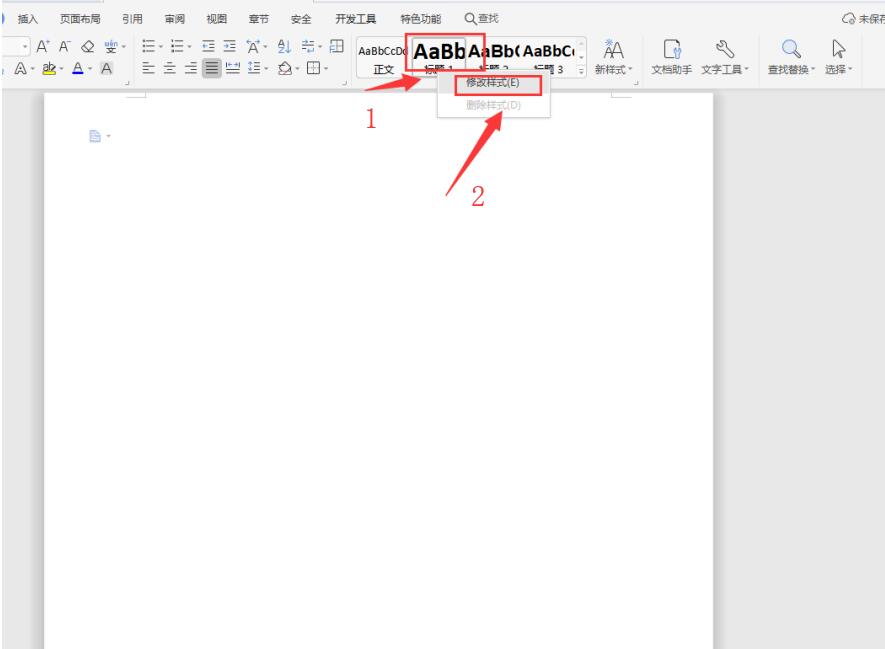Open the font color dropdown arrow
Screen dimensions: 885x649
[x=91, y=69]
